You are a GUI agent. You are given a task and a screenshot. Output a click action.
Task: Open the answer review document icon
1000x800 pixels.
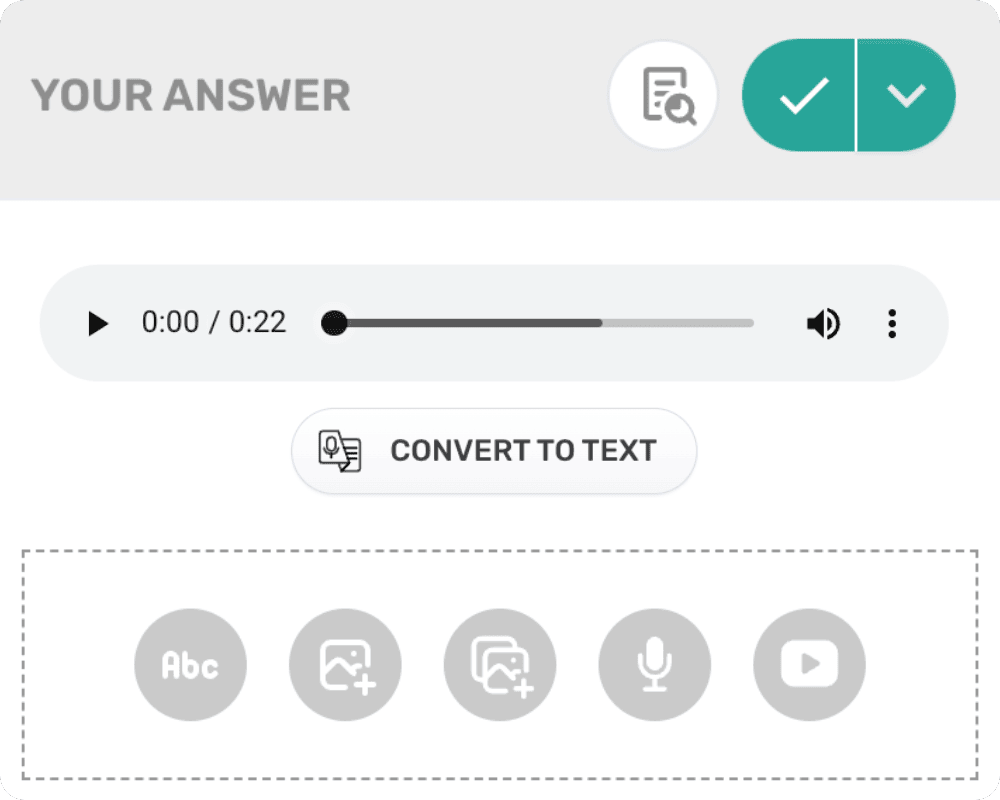click(663, 96)
